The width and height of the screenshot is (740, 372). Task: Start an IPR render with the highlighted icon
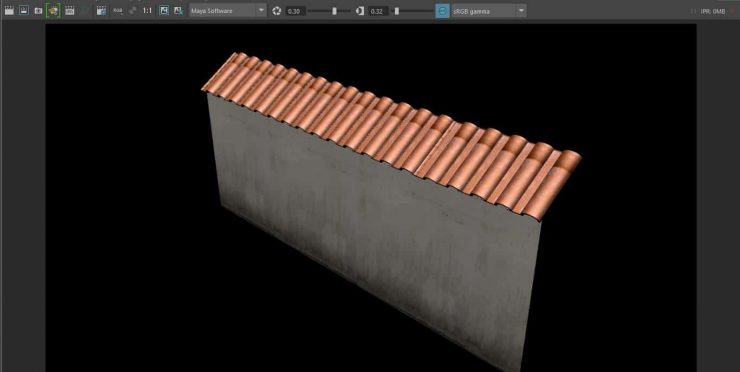[53, 10]
